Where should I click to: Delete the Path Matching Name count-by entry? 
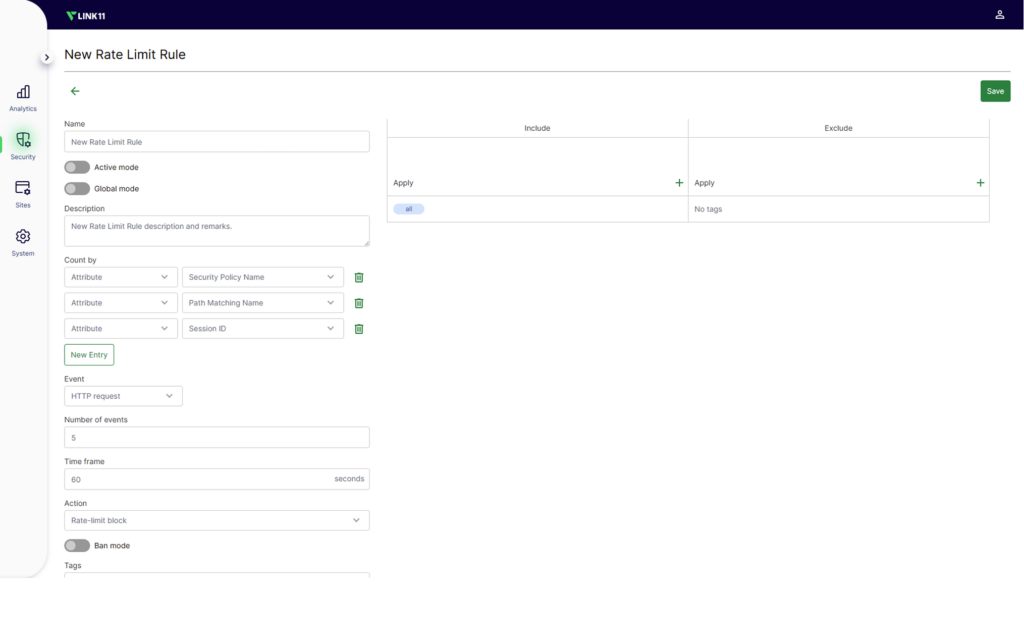(359, 303)
